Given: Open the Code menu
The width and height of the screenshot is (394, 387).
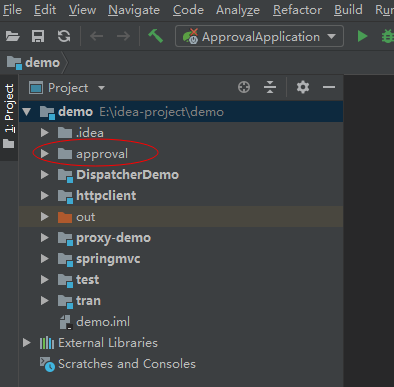Looking at the screenshot, I should 188,10.
